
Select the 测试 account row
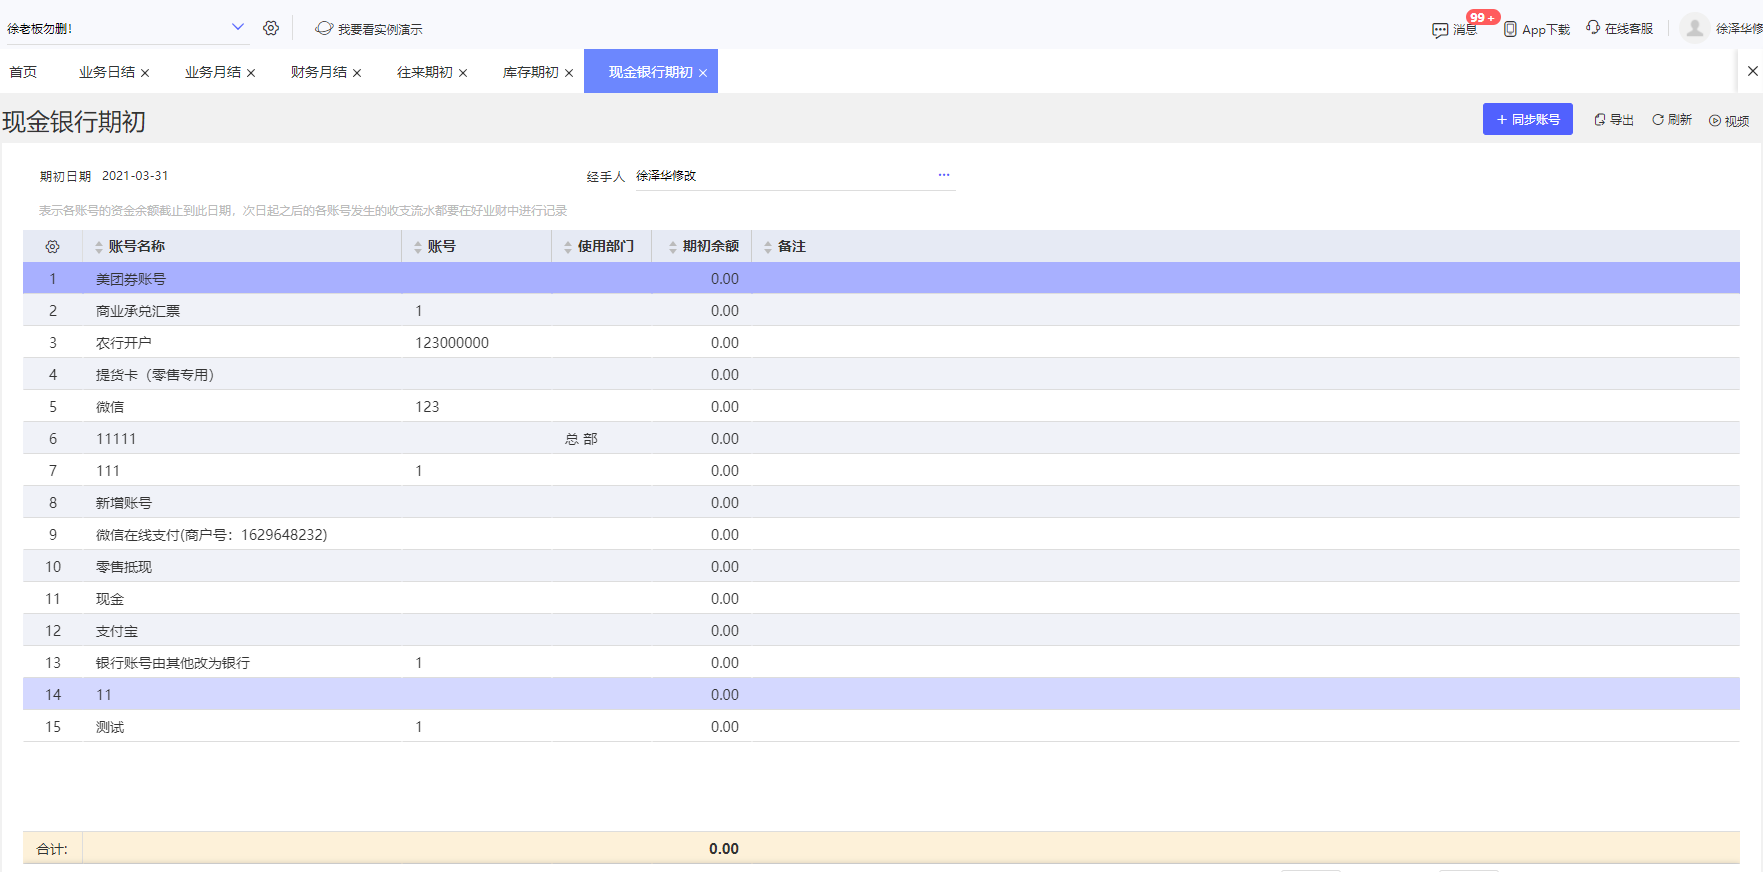coord(881,727)
